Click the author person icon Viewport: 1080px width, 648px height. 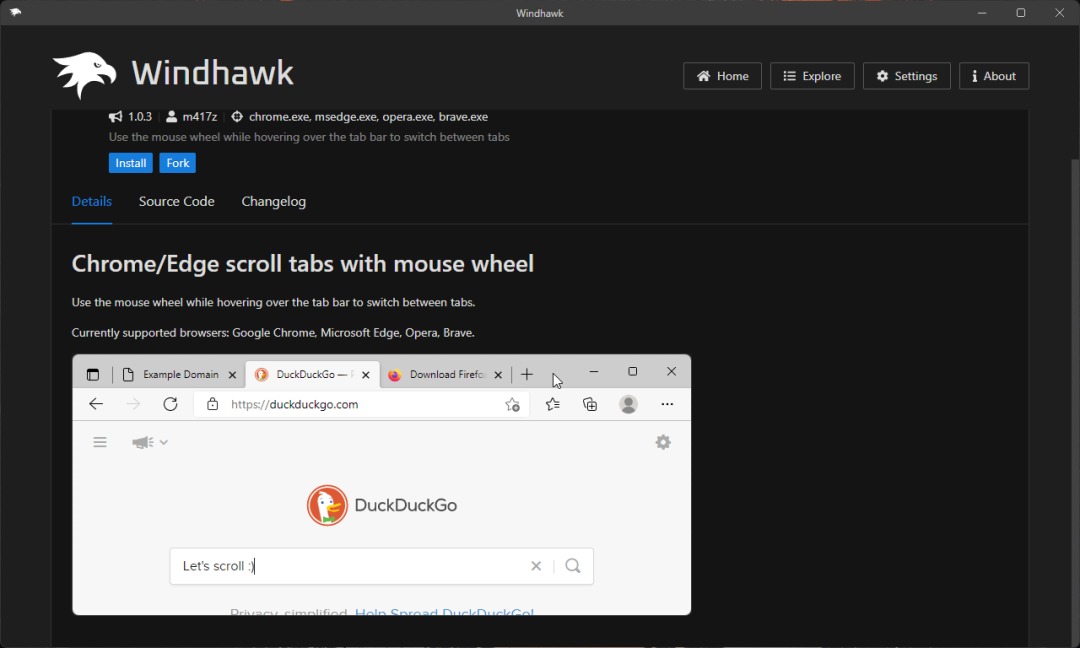(172, 116)
